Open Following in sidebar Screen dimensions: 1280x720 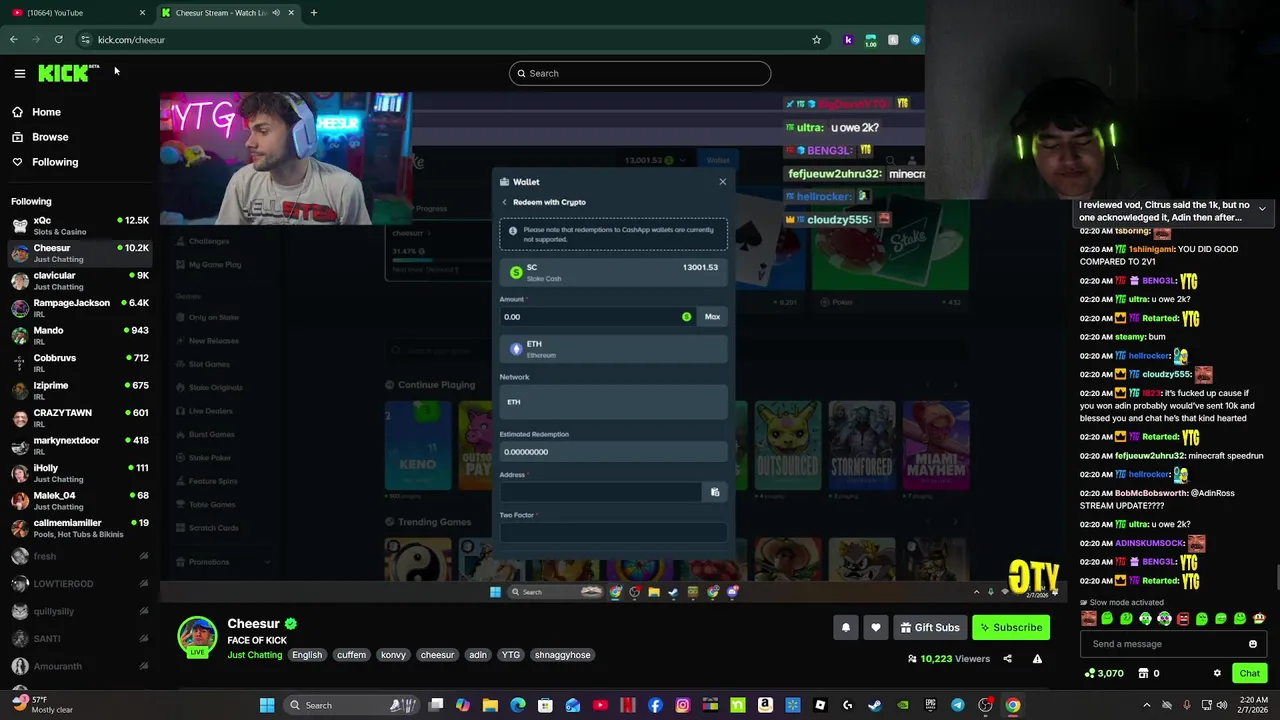point(55,162)
